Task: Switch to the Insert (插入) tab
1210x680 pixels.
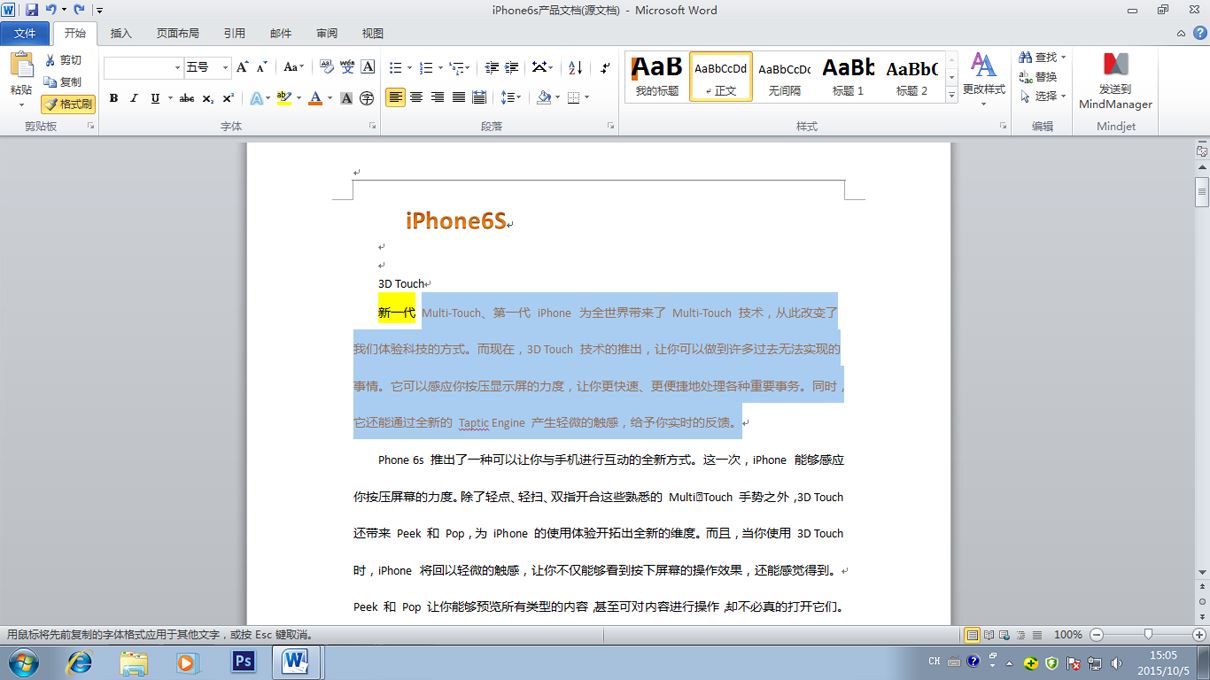Action: [x=121, y=33]
